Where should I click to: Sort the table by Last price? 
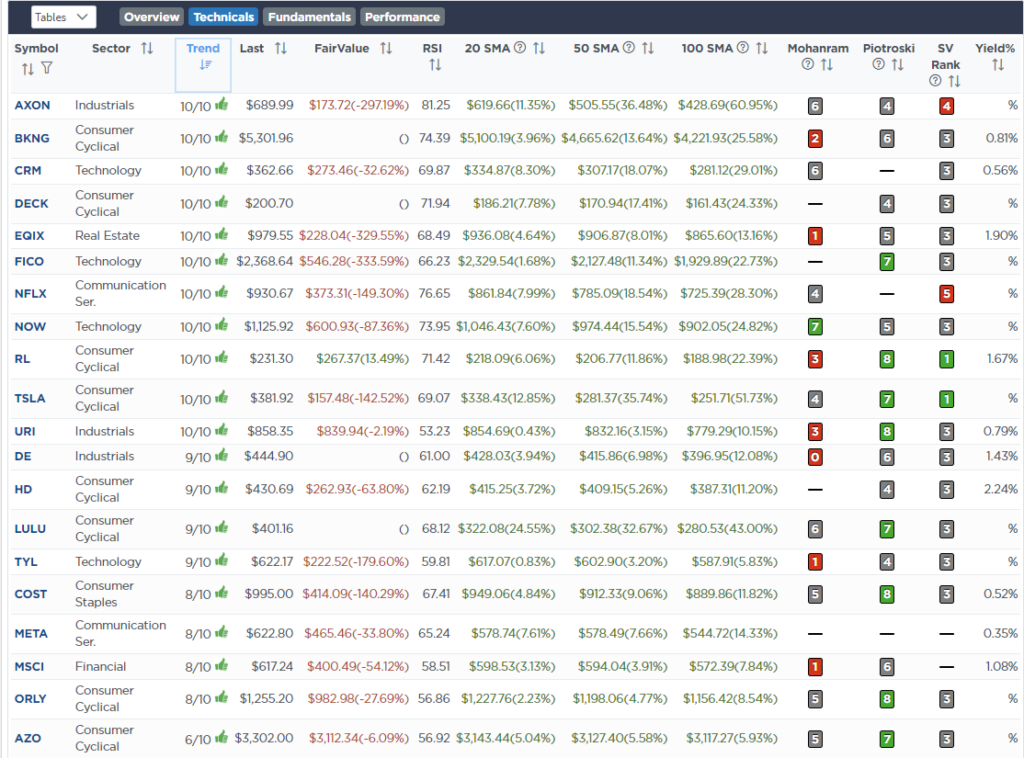click(x=281, y=48)
